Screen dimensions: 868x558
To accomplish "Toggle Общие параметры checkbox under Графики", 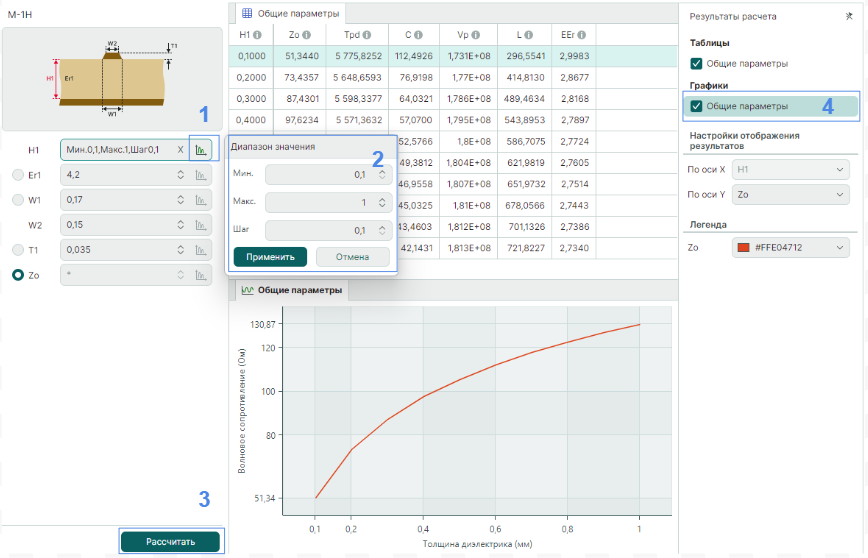I will [696, 106].
